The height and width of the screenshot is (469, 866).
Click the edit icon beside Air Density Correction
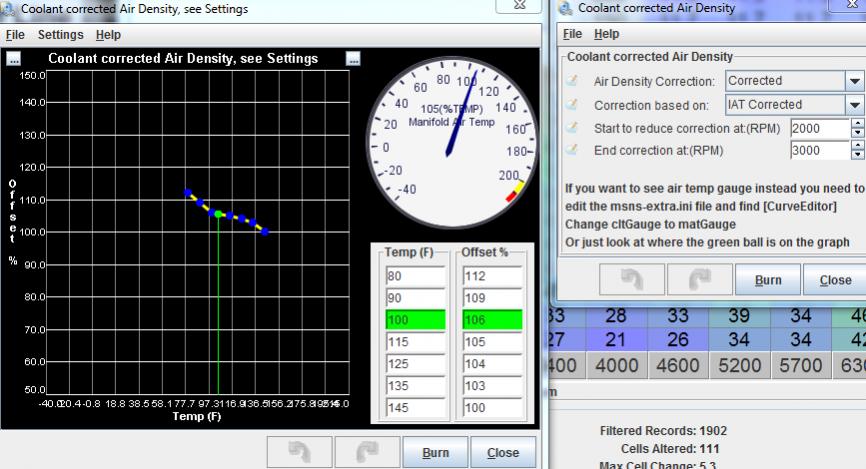pos(573,81)
